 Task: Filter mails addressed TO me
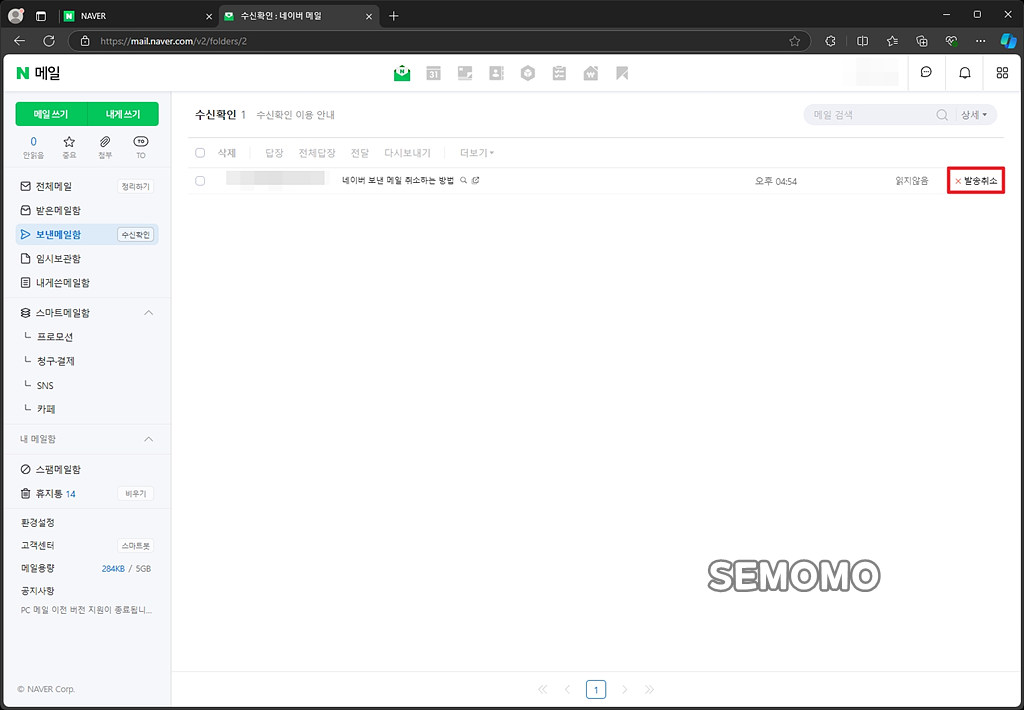140,147
